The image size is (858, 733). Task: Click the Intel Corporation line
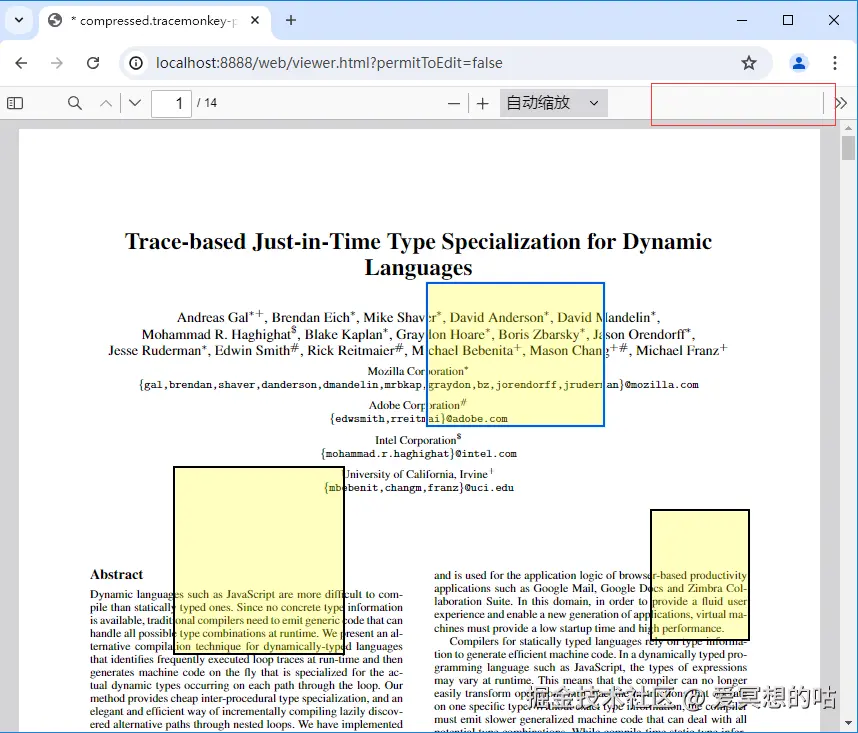[418, 440]
